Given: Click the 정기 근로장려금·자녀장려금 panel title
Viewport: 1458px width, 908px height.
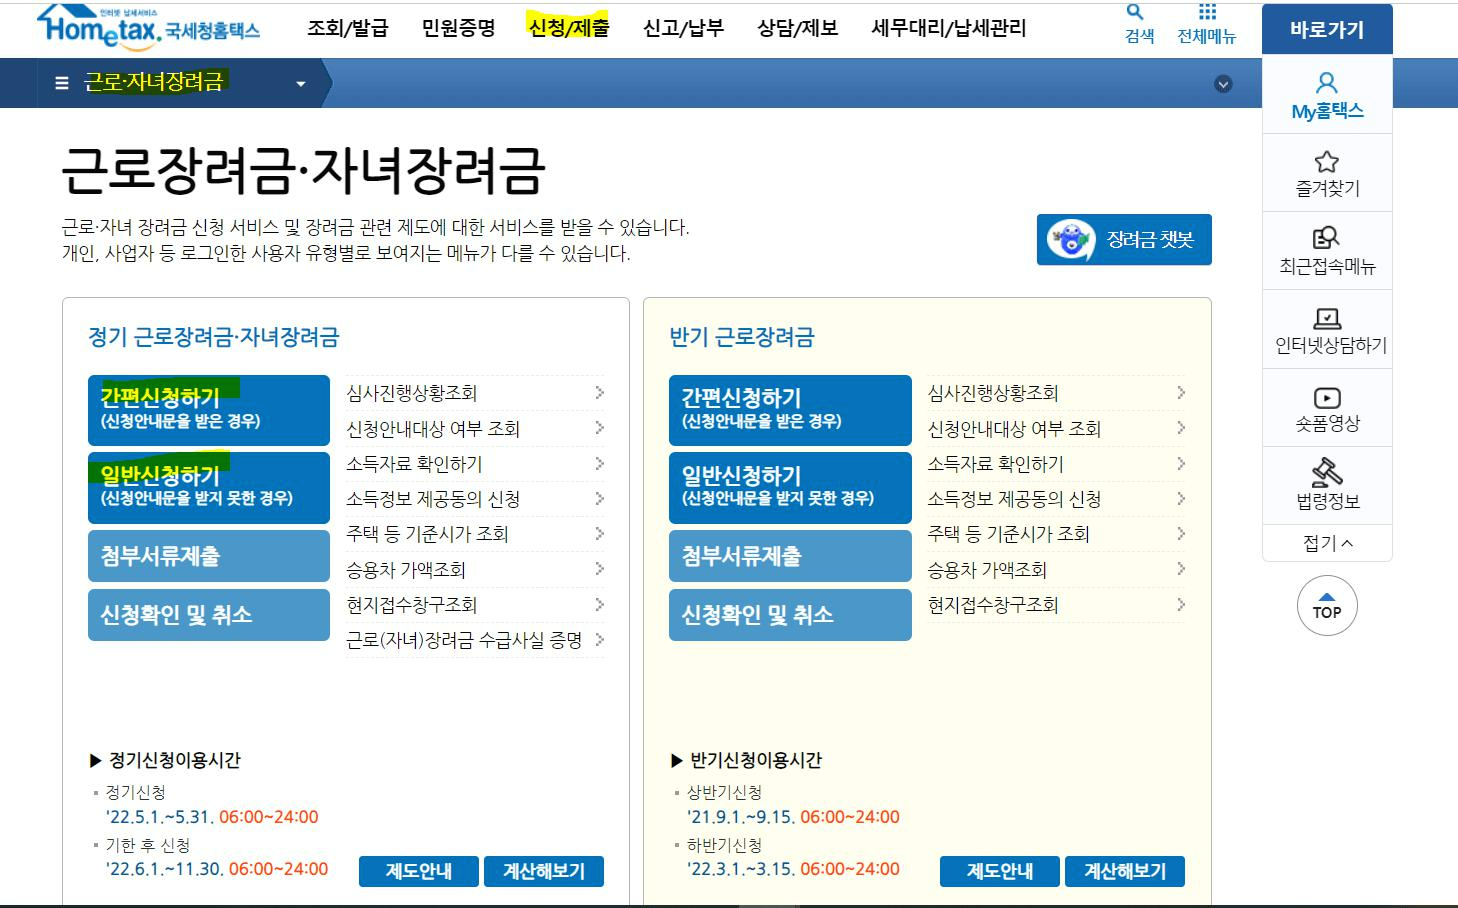Looking at the screenshot, I should (214, 337).
